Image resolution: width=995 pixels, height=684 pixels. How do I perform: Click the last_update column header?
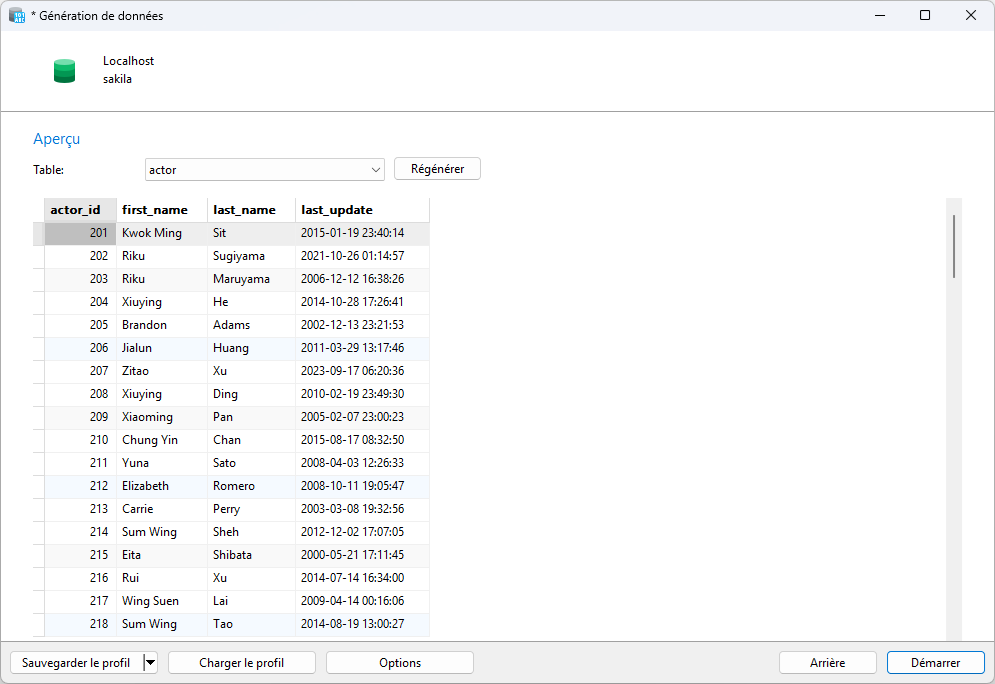click(x=362, y=210)
